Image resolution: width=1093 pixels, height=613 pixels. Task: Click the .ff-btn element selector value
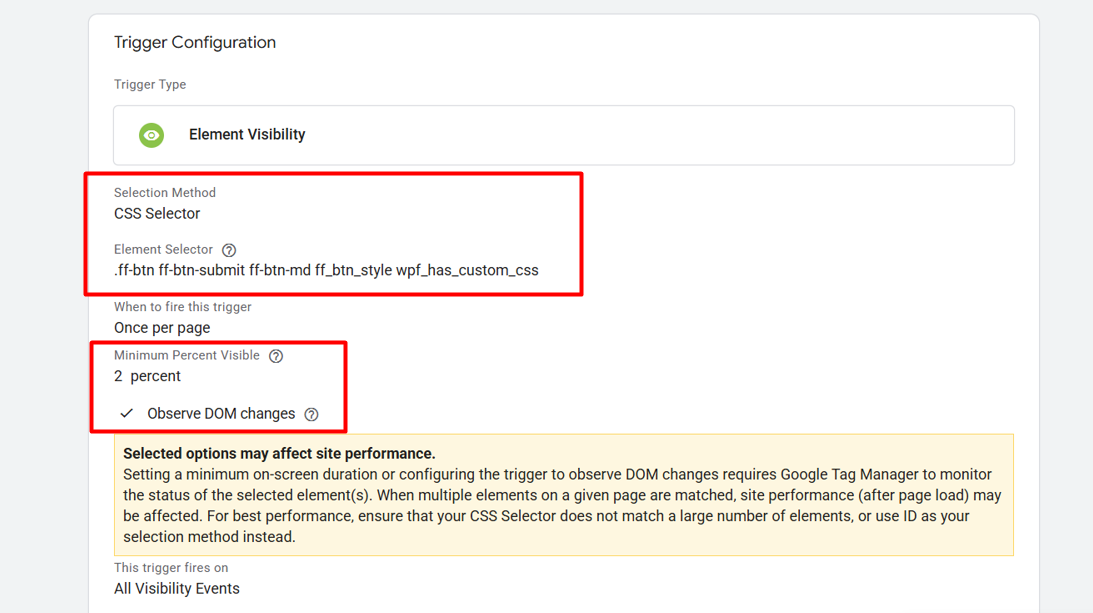click(326, 270)
